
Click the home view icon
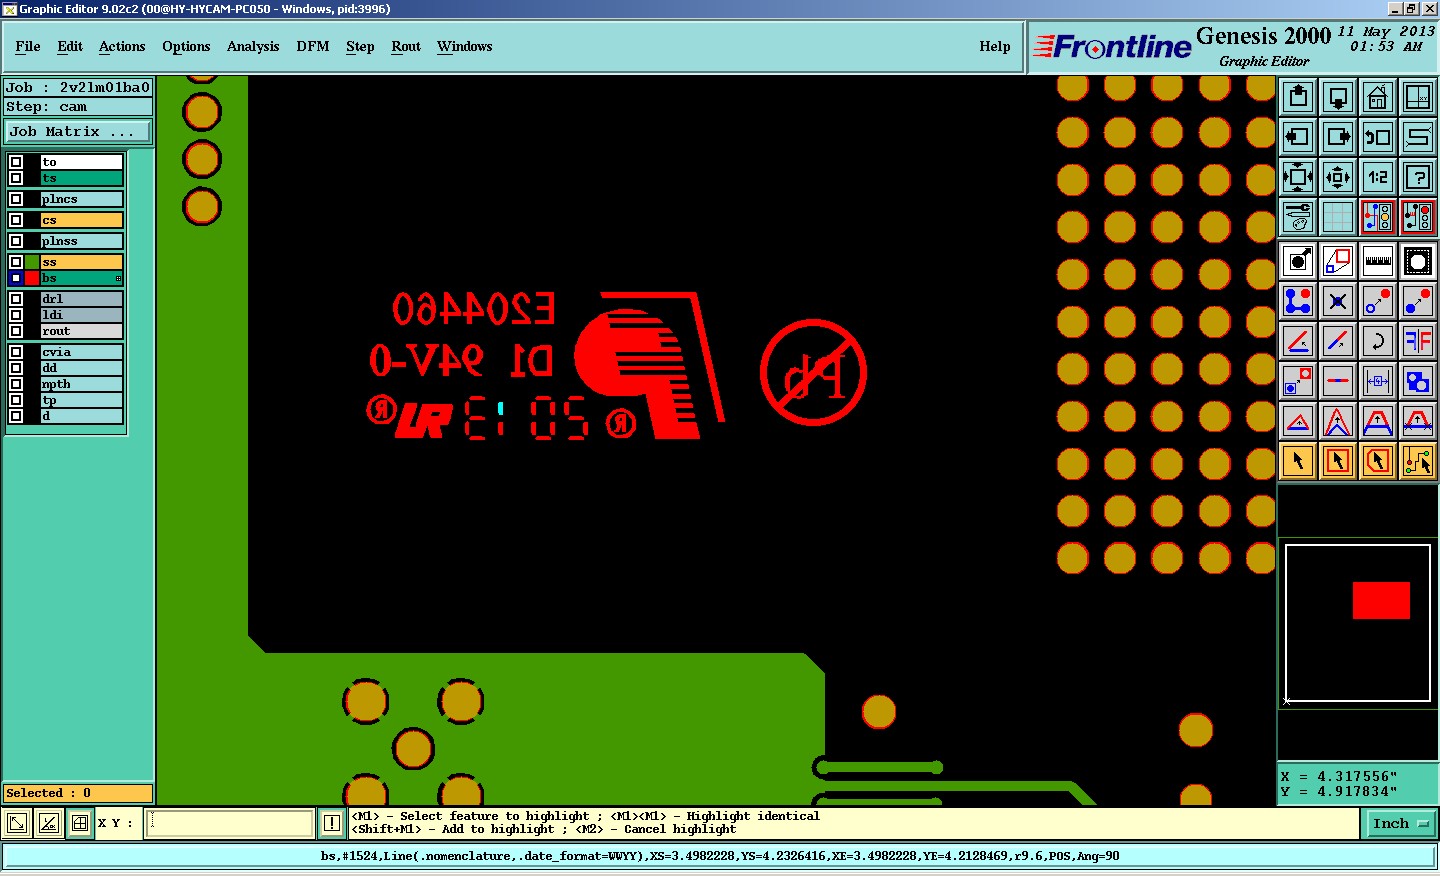tap(1378, 97)
